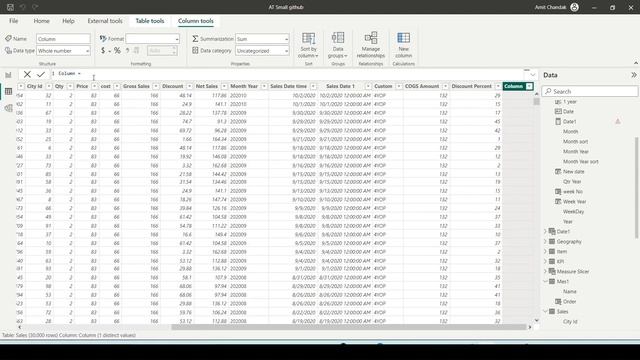This screenshot has width=640, height=360.
Task: Expand the KPI table
Action: click(545, 261)
